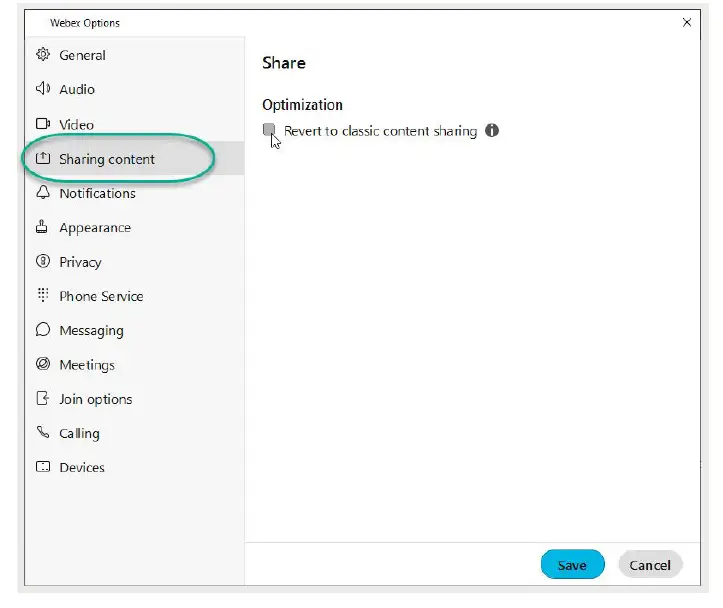Click the Revert to classic content sharing label
Screen dimensions: 723x608
[x=380, y=131]
